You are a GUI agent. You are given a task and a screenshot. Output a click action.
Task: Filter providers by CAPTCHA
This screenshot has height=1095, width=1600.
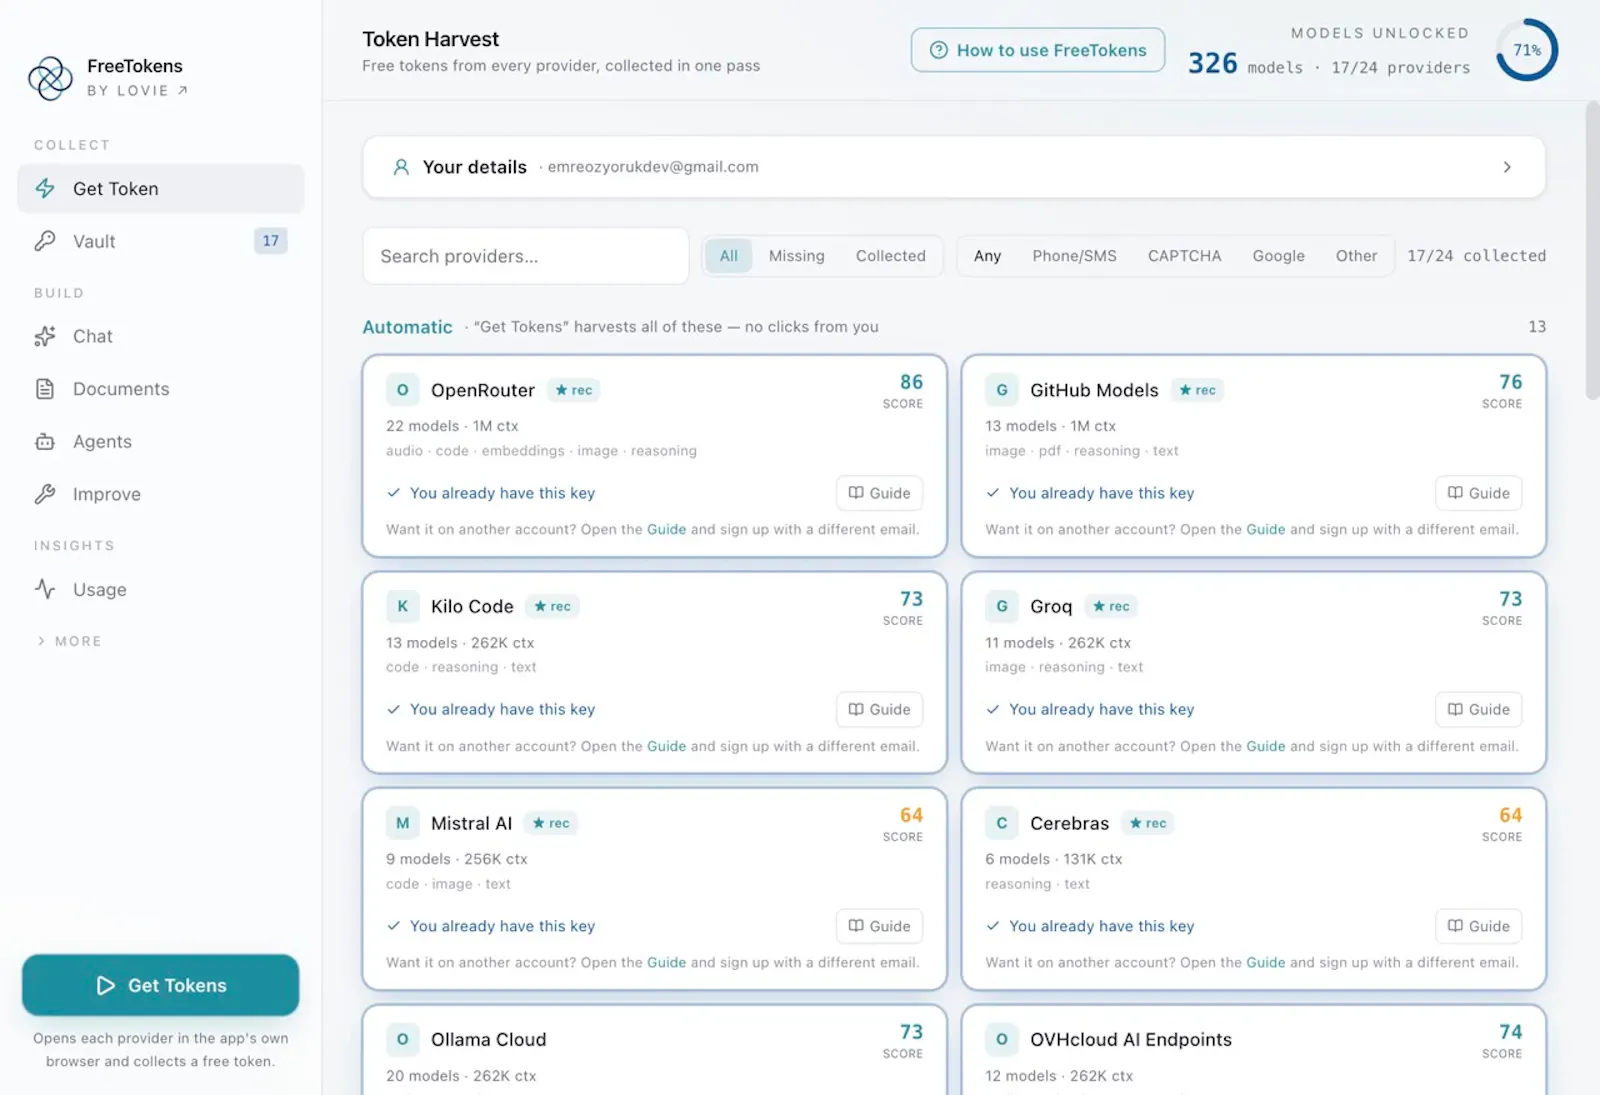click(1185, 256)
